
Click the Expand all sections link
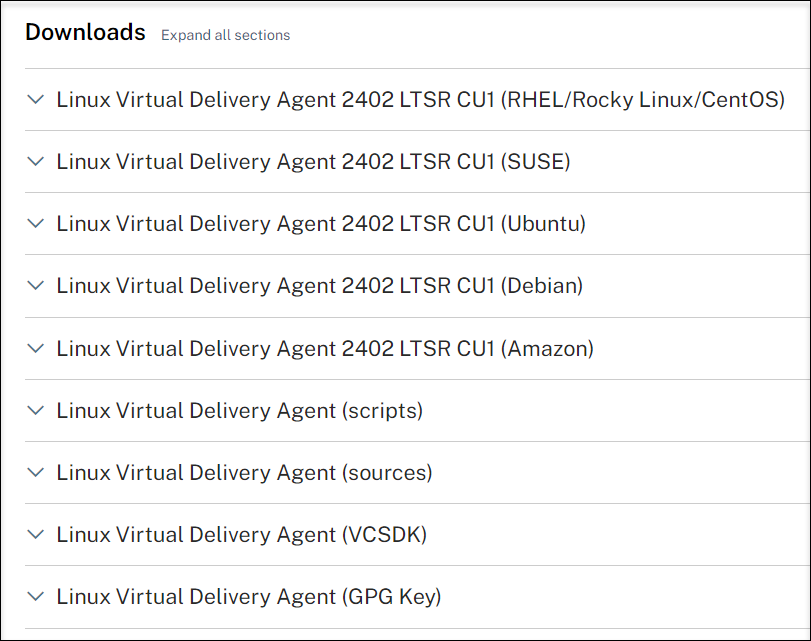(x=225, y=35)
